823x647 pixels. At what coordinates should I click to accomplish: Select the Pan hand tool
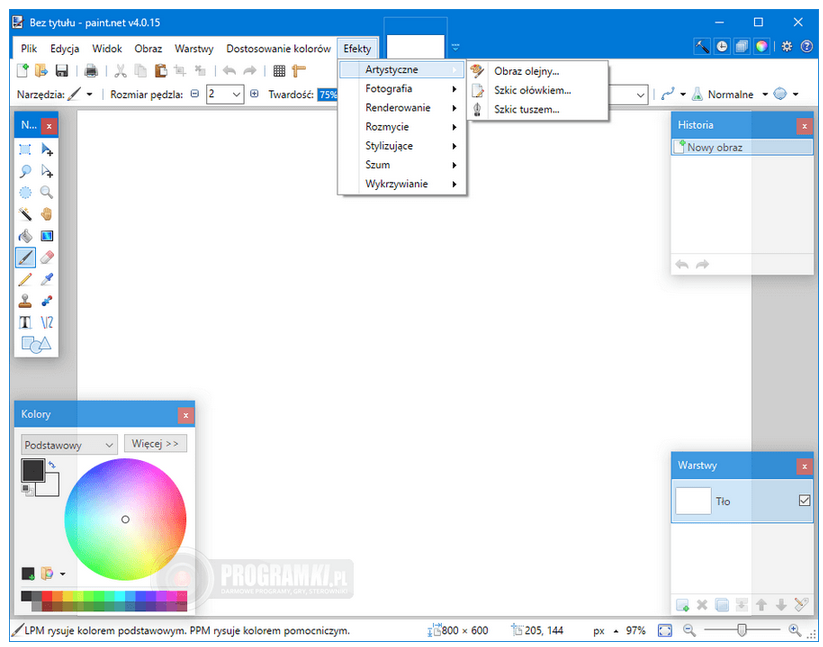click(47, 214)
